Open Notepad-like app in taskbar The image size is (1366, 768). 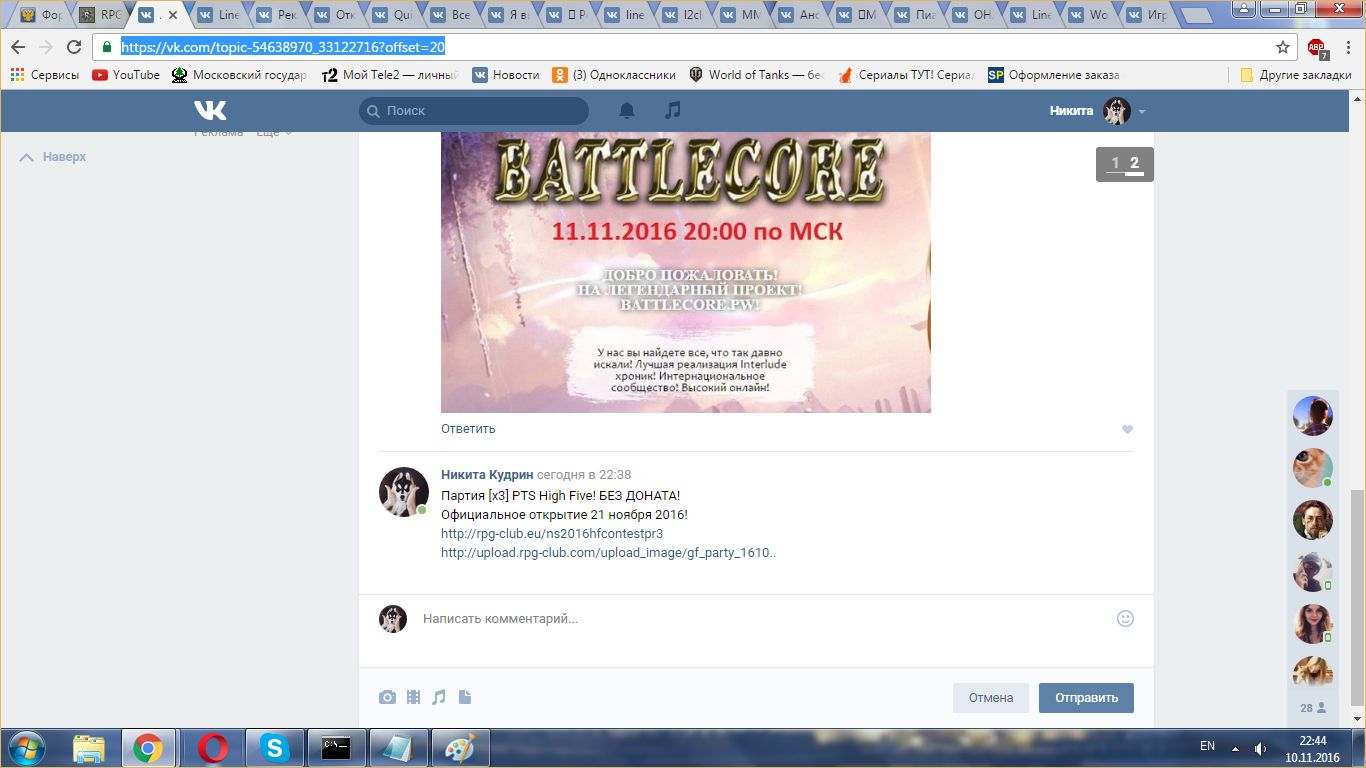point(397,748)
